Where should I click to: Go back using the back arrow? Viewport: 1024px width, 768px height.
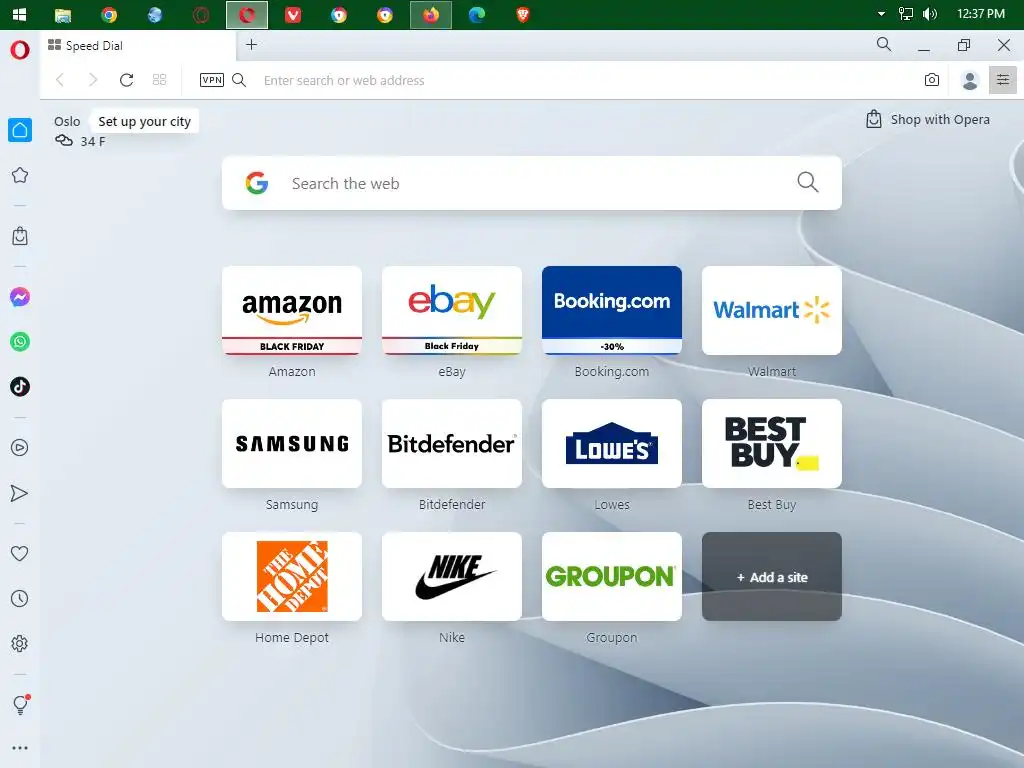pos(60,80)
